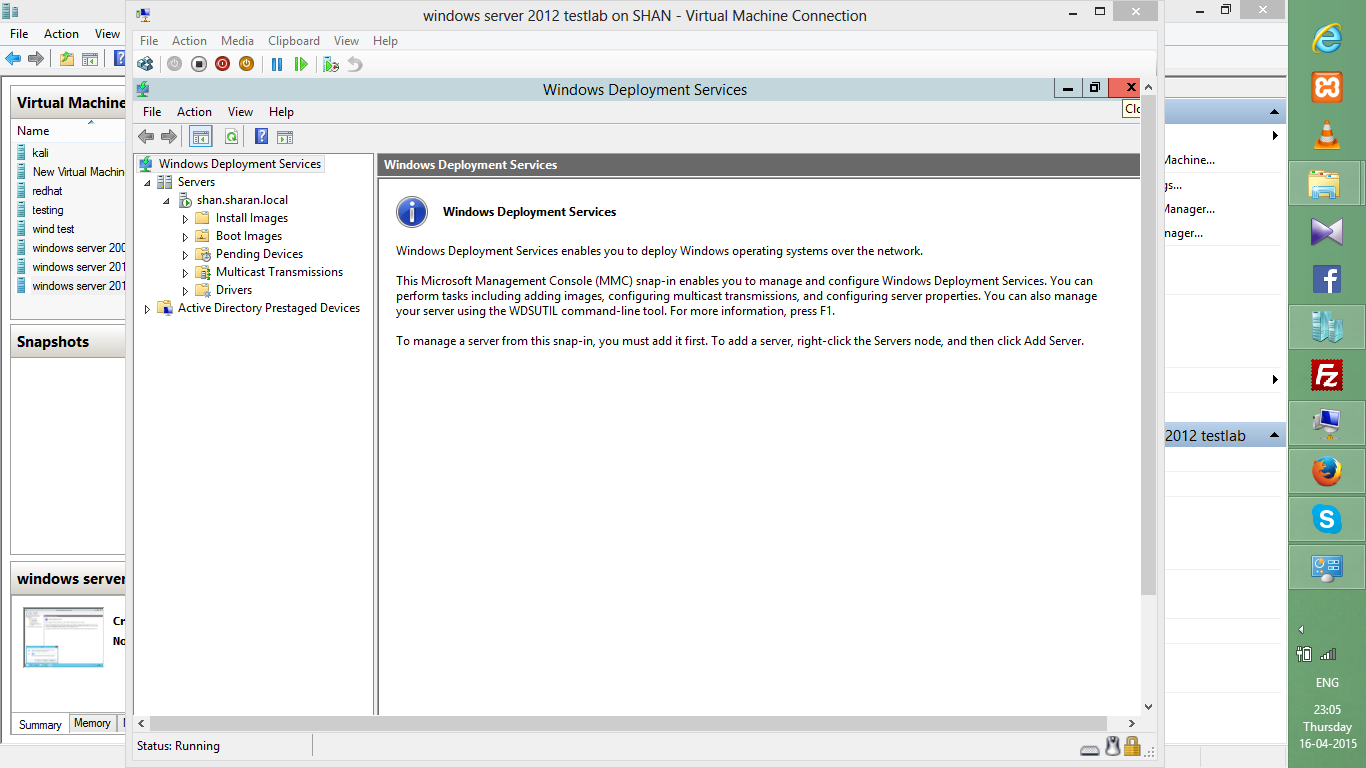Switch to the Summary tab in Hyper-V Manager
The width and height of the screenshot is (1366, 768).
click(x=40, y=725)
